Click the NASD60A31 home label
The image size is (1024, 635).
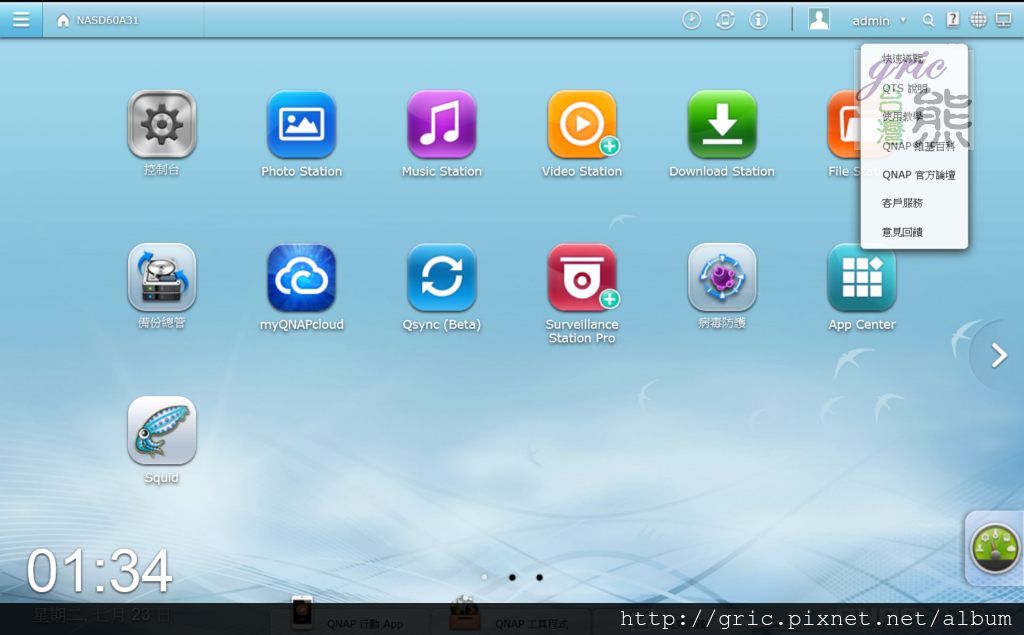click(x=107, y=20)
